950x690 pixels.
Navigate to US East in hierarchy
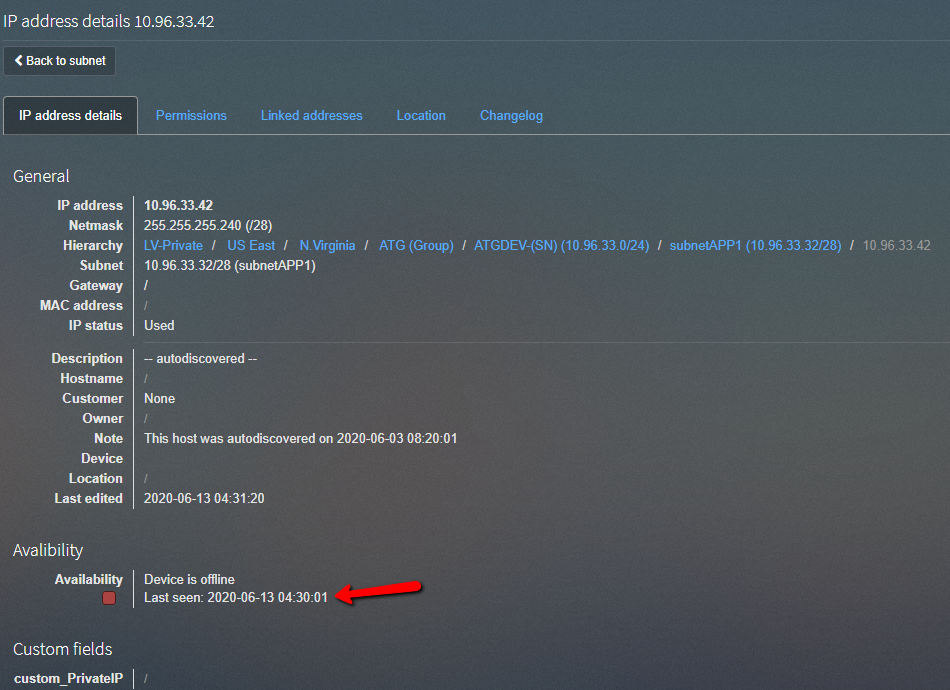tap(251, 245)
